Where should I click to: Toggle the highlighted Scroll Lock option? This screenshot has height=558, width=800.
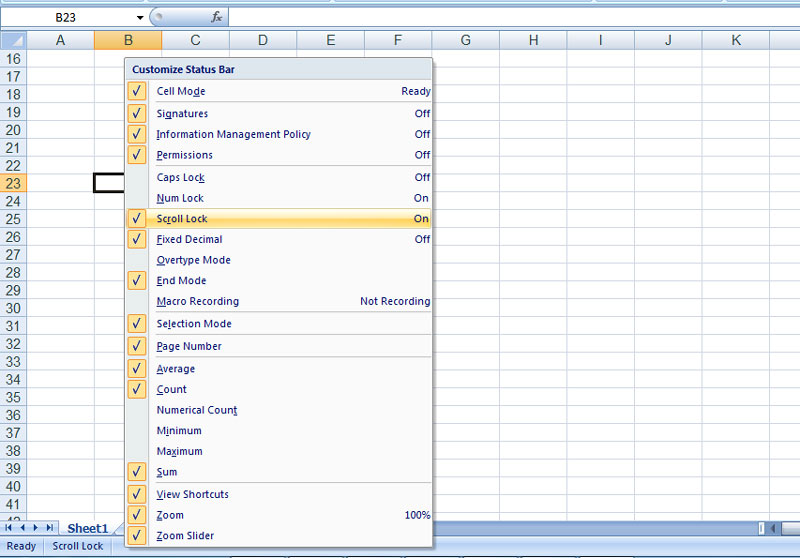point(279,219)
